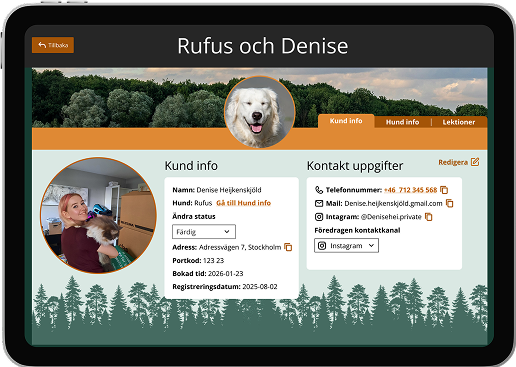Click the page title Rufus och Denise
This screenshot has height=367, width=516.
coord(263,46)
